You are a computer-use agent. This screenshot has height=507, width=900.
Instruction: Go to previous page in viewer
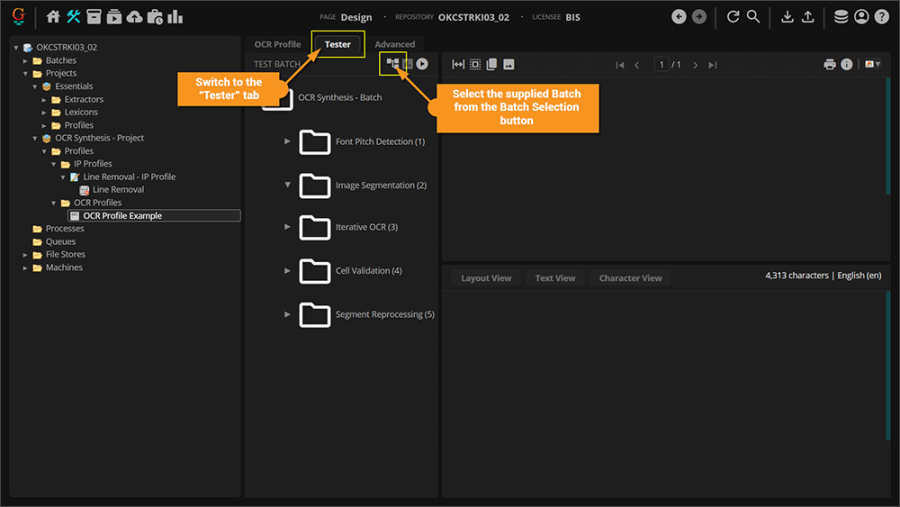[x=637, y=65]
